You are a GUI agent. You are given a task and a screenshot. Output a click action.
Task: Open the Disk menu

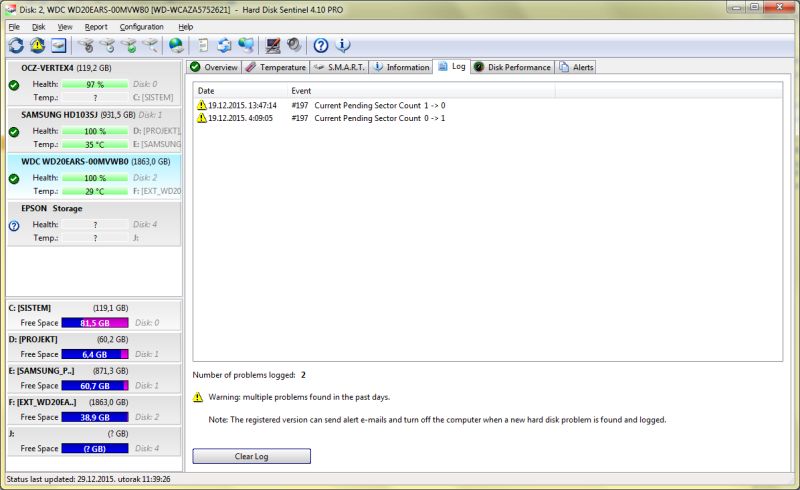coord(39,27)
